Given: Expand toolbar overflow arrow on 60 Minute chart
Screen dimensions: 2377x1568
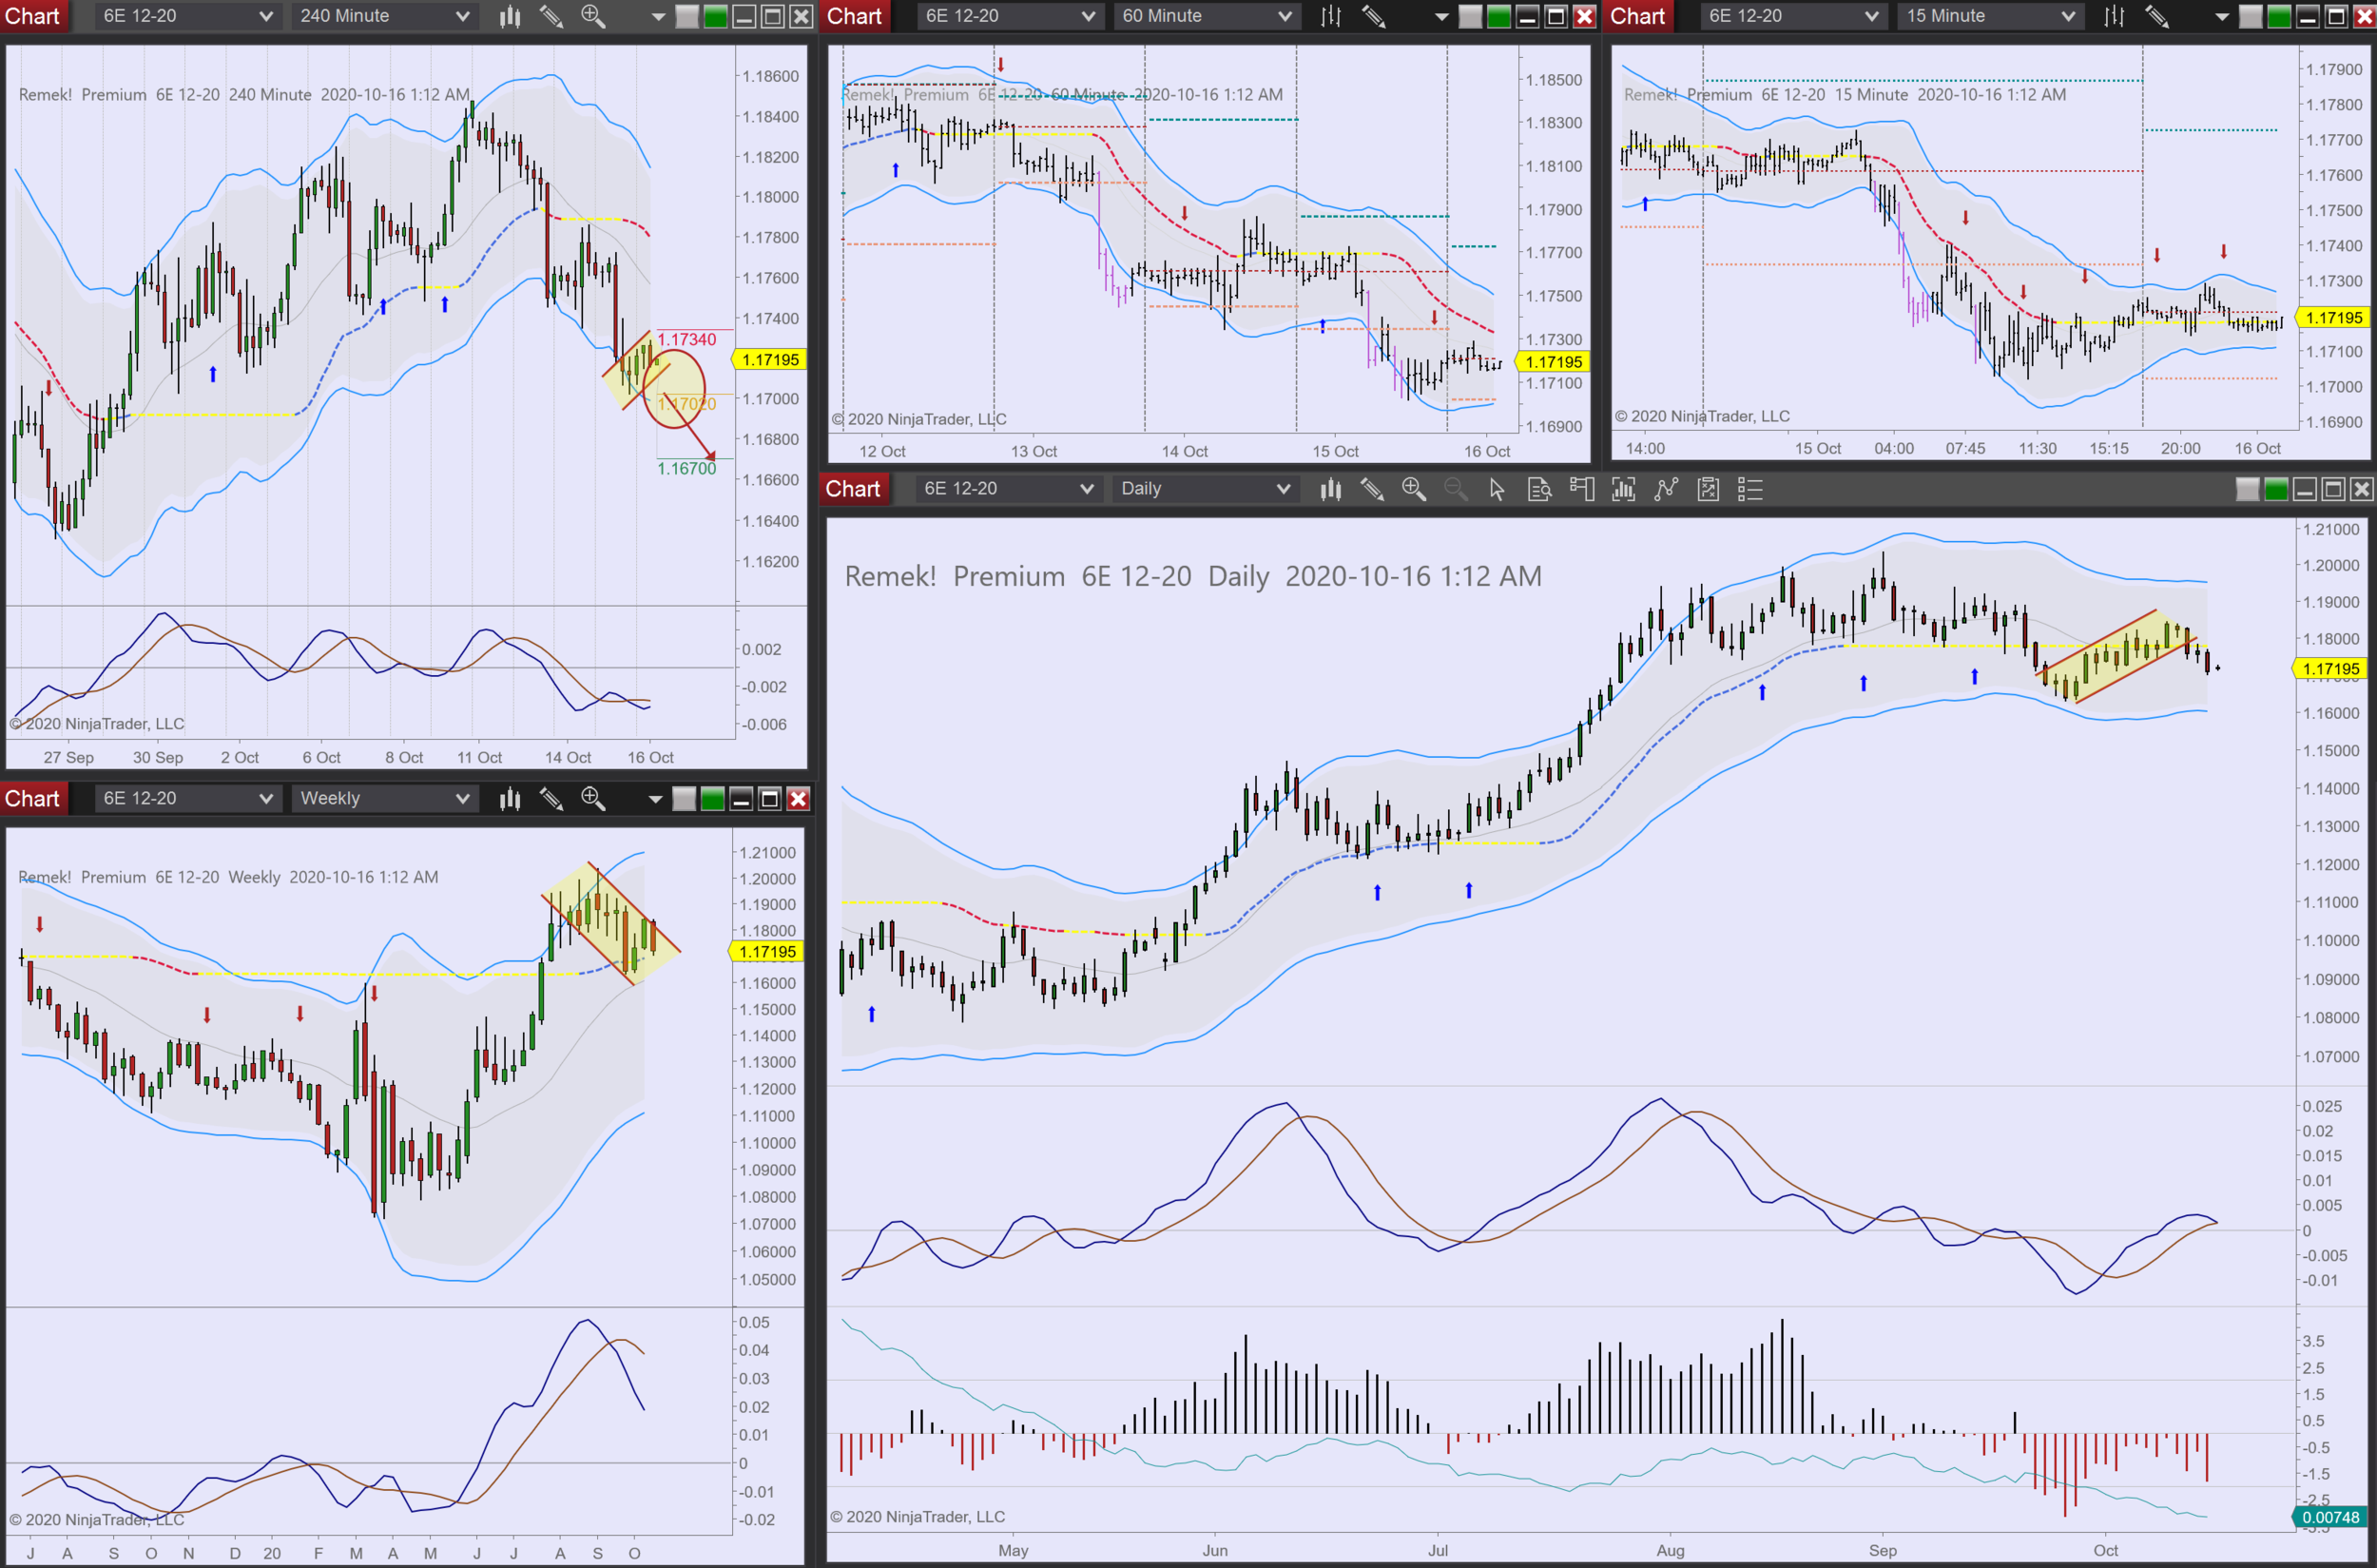Looking at the screenshot, I should pos(1441,16).
